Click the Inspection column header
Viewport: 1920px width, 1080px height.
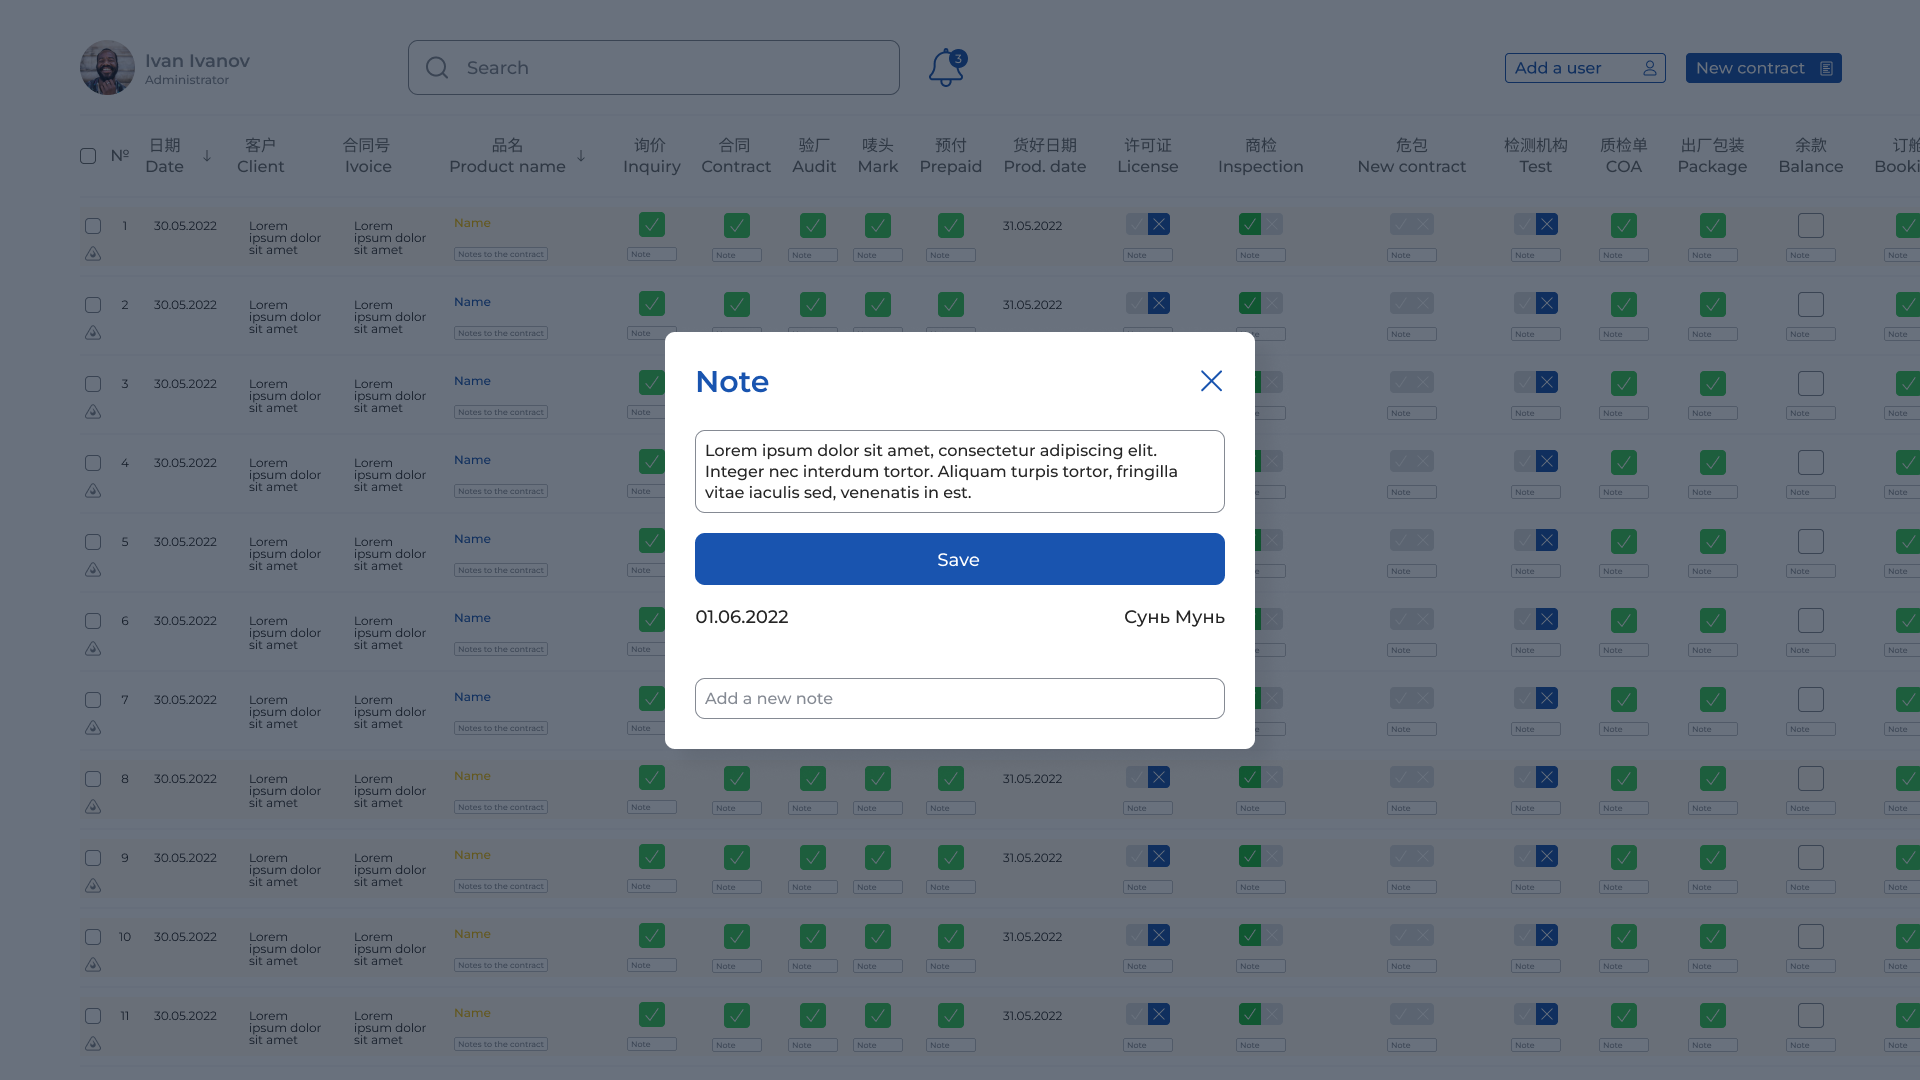(1260, 156)
